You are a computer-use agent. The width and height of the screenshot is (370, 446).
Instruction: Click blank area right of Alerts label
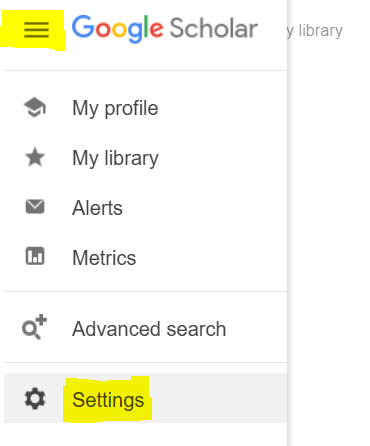pos(205,208)
